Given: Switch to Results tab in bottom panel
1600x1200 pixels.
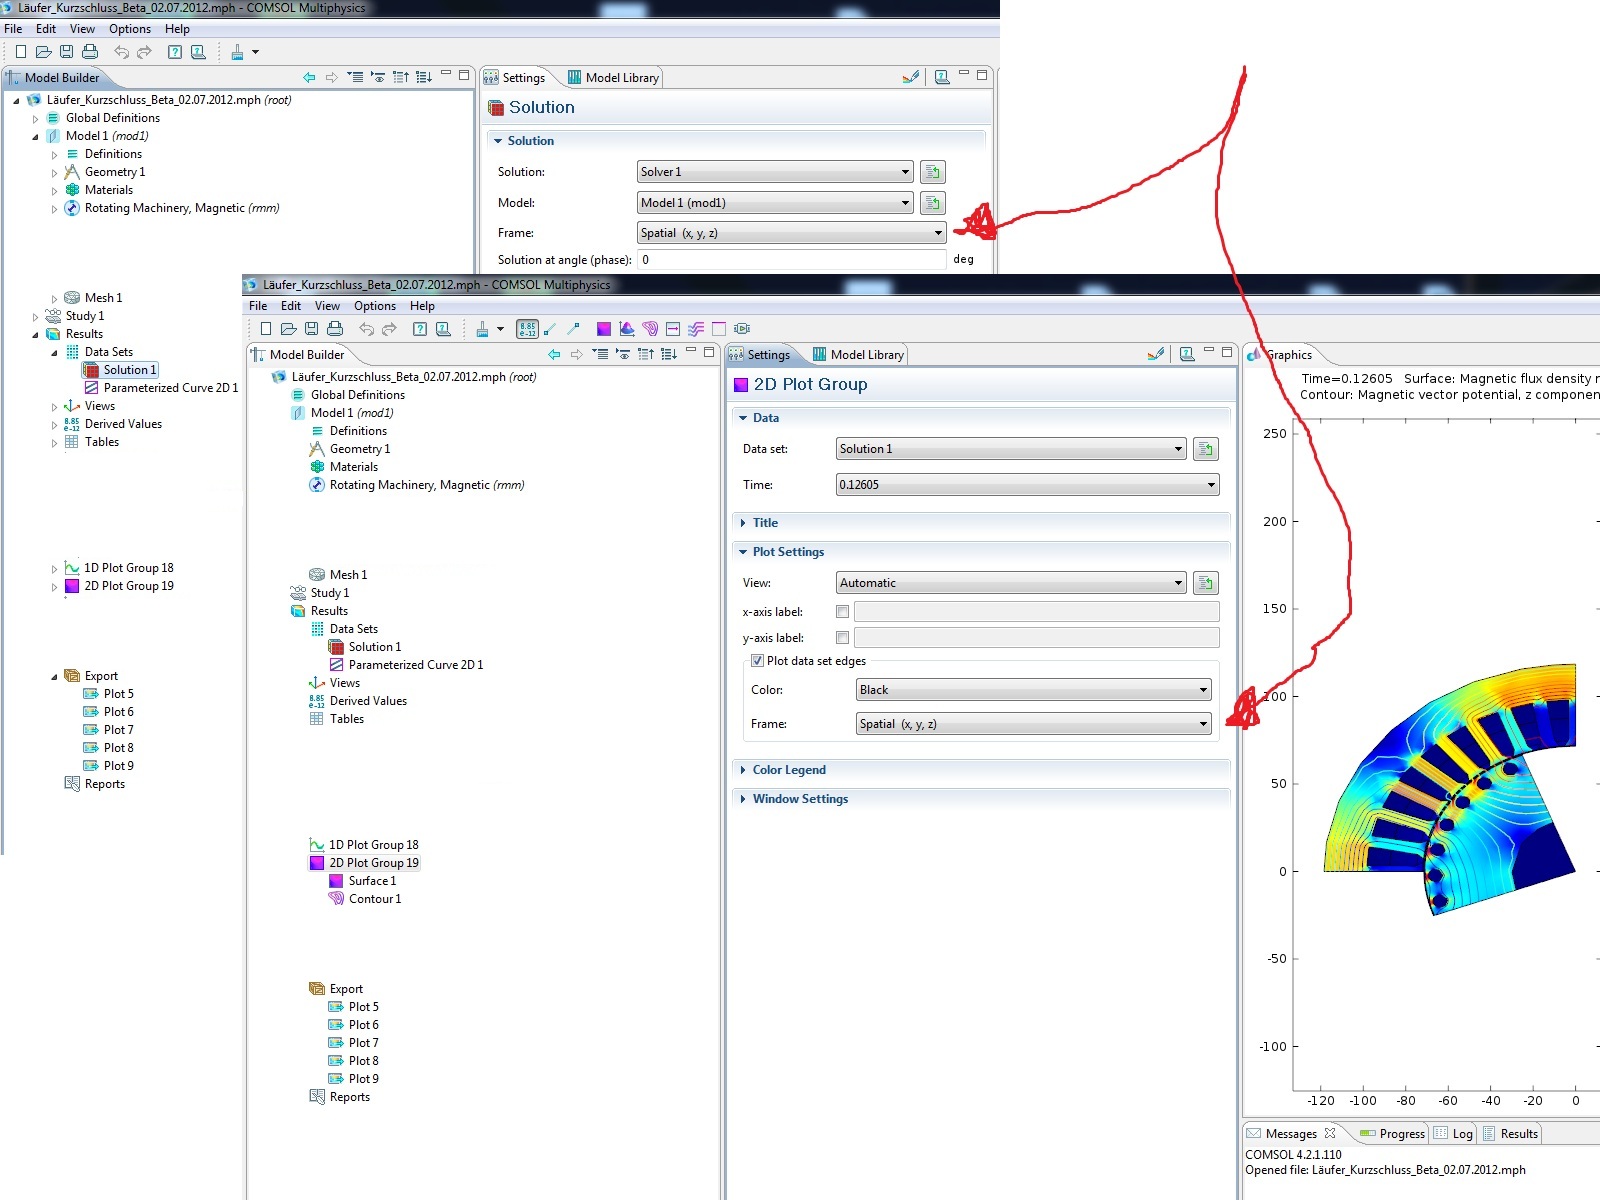Looking at the screenshot, I should (1510, 1133).
